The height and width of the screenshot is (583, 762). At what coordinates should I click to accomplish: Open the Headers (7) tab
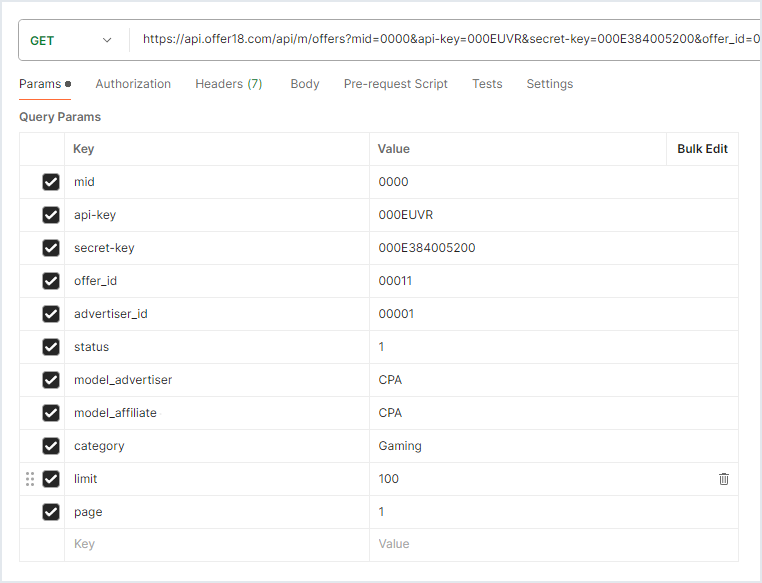point(228,84)
